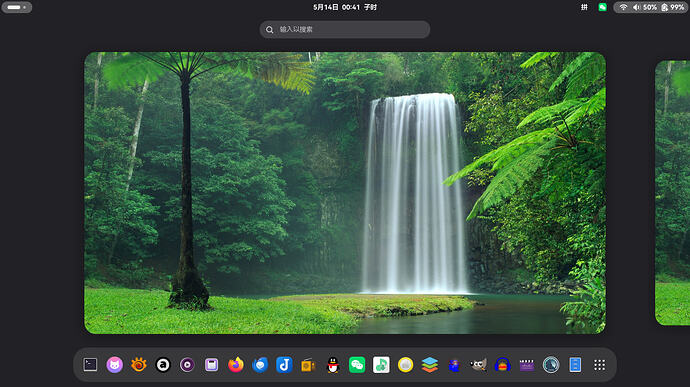
Task: Launch the green music note app
Action: click(381, 365)
